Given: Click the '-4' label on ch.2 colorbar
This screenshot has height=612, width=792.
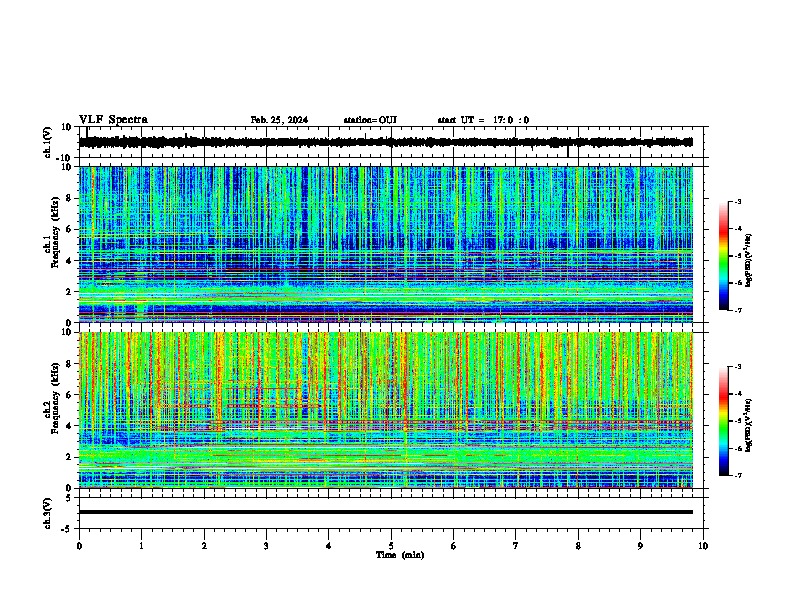Looking at the screenshot, I should coord(737,394).
